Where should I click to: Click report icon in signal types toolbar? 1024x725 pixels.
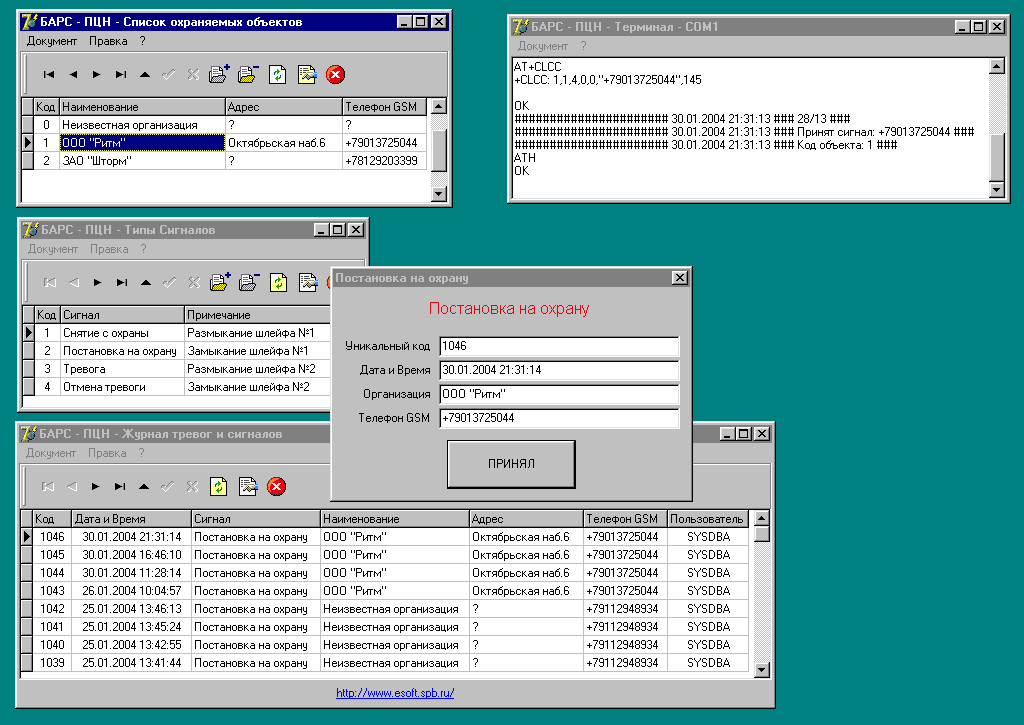(308, 282)
